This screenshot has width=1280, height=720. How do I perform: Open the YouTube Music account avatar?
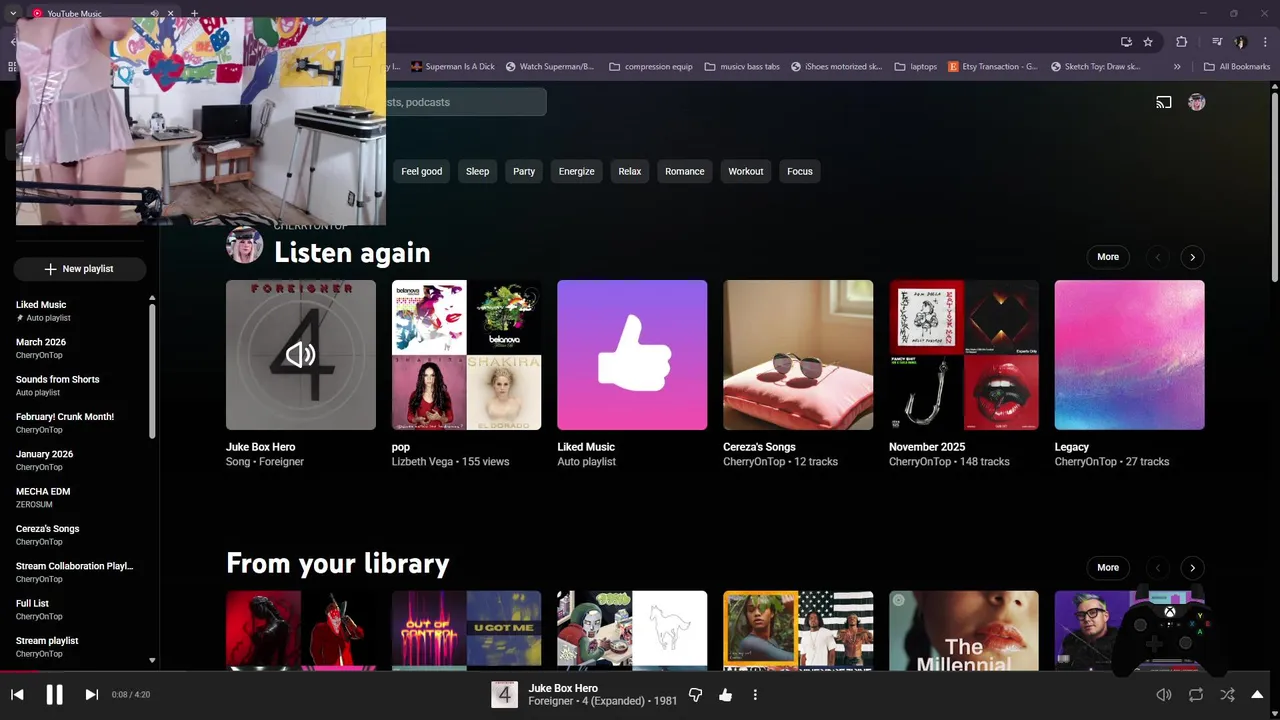[x=1196, y=102]
